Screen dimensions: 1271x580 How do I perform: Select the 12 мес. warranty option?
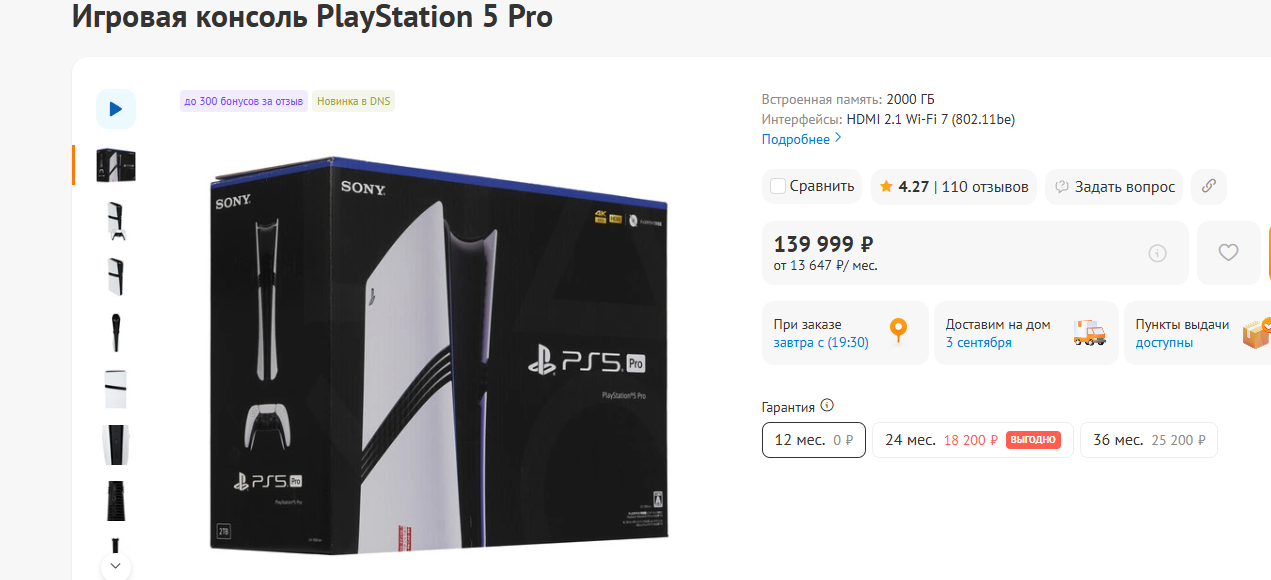(814, 440)
